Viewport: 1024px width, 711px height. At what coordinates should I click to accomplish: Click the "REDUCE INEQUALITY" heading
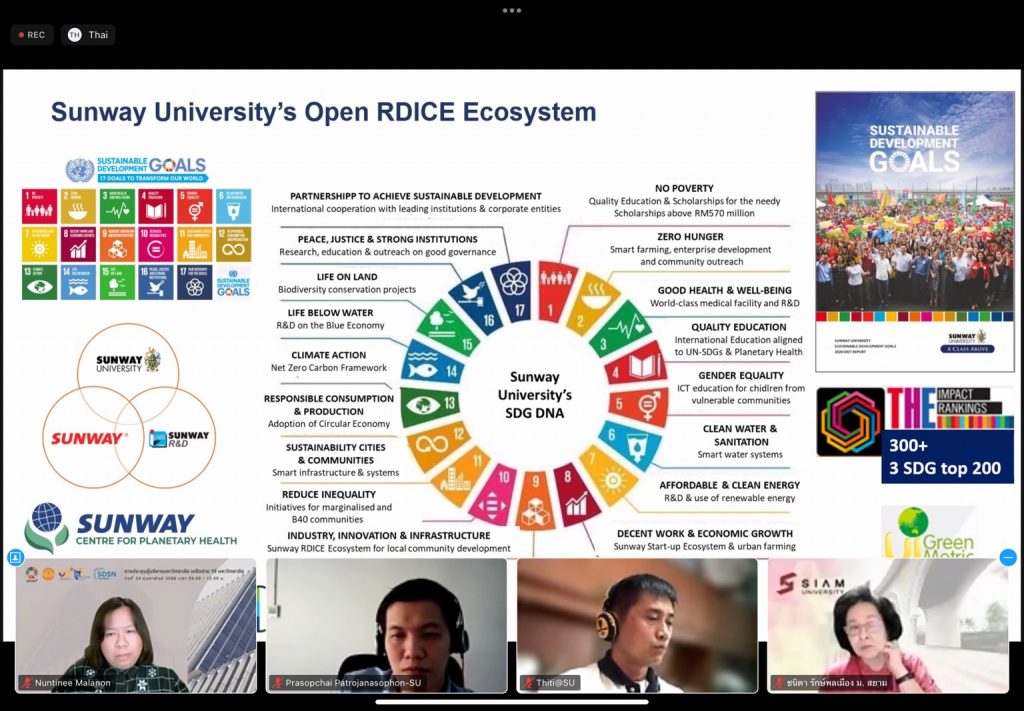coord(328,494)
